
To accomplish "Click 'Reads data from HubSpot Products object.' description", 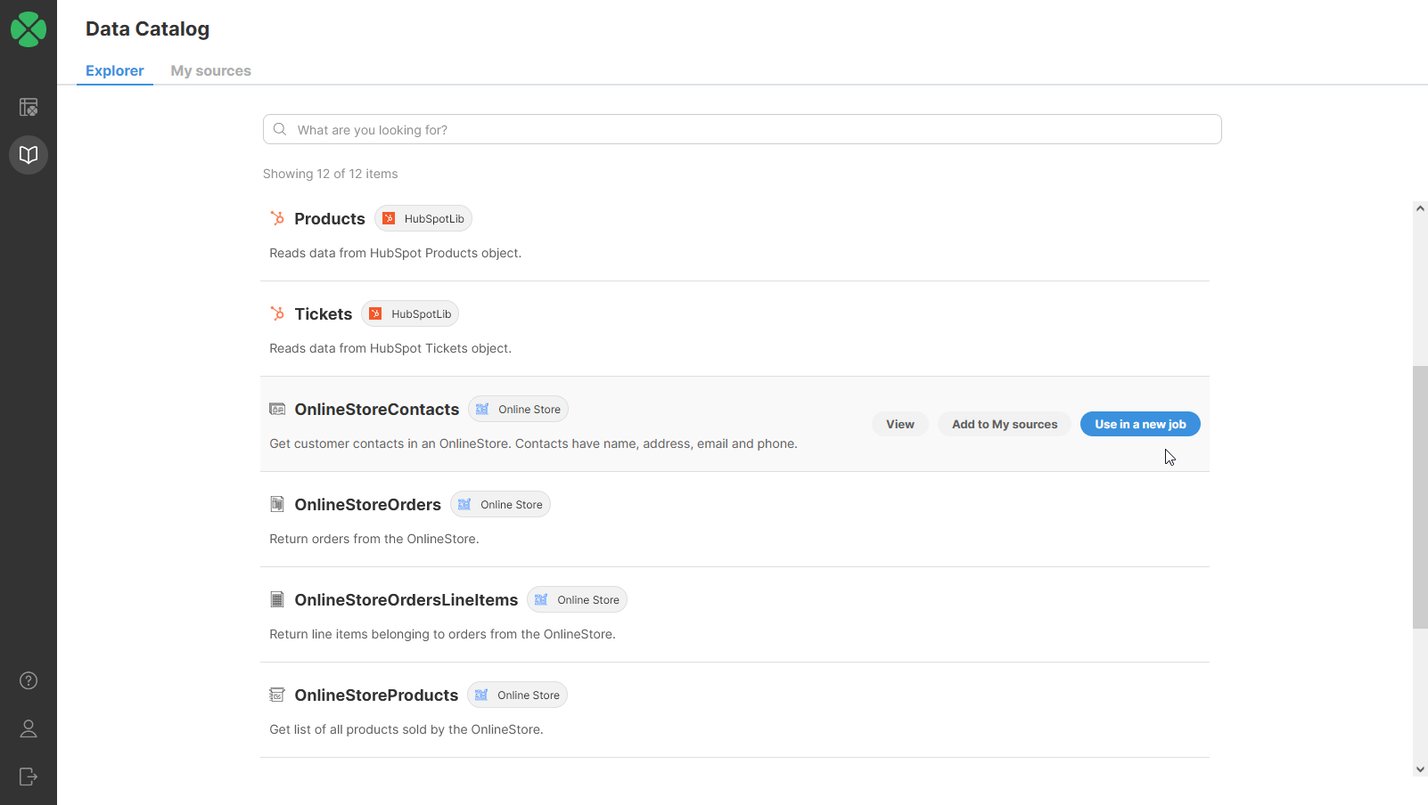I will tap(395, 253).
